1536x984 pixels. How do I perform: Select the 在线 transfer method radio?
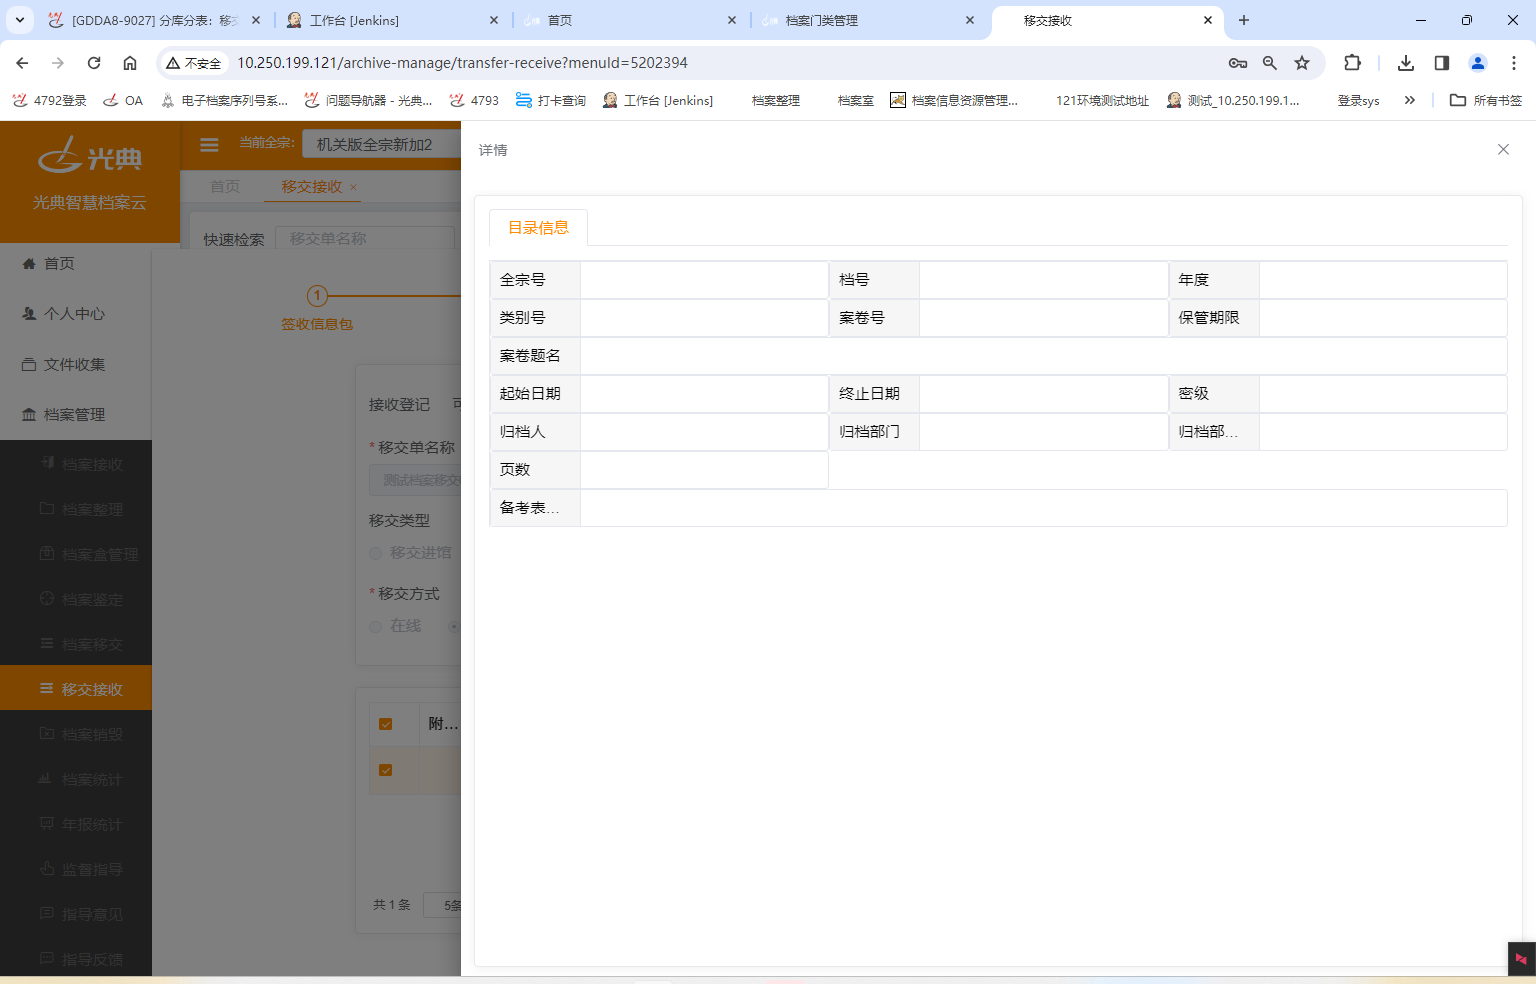[x=376, y=626]
